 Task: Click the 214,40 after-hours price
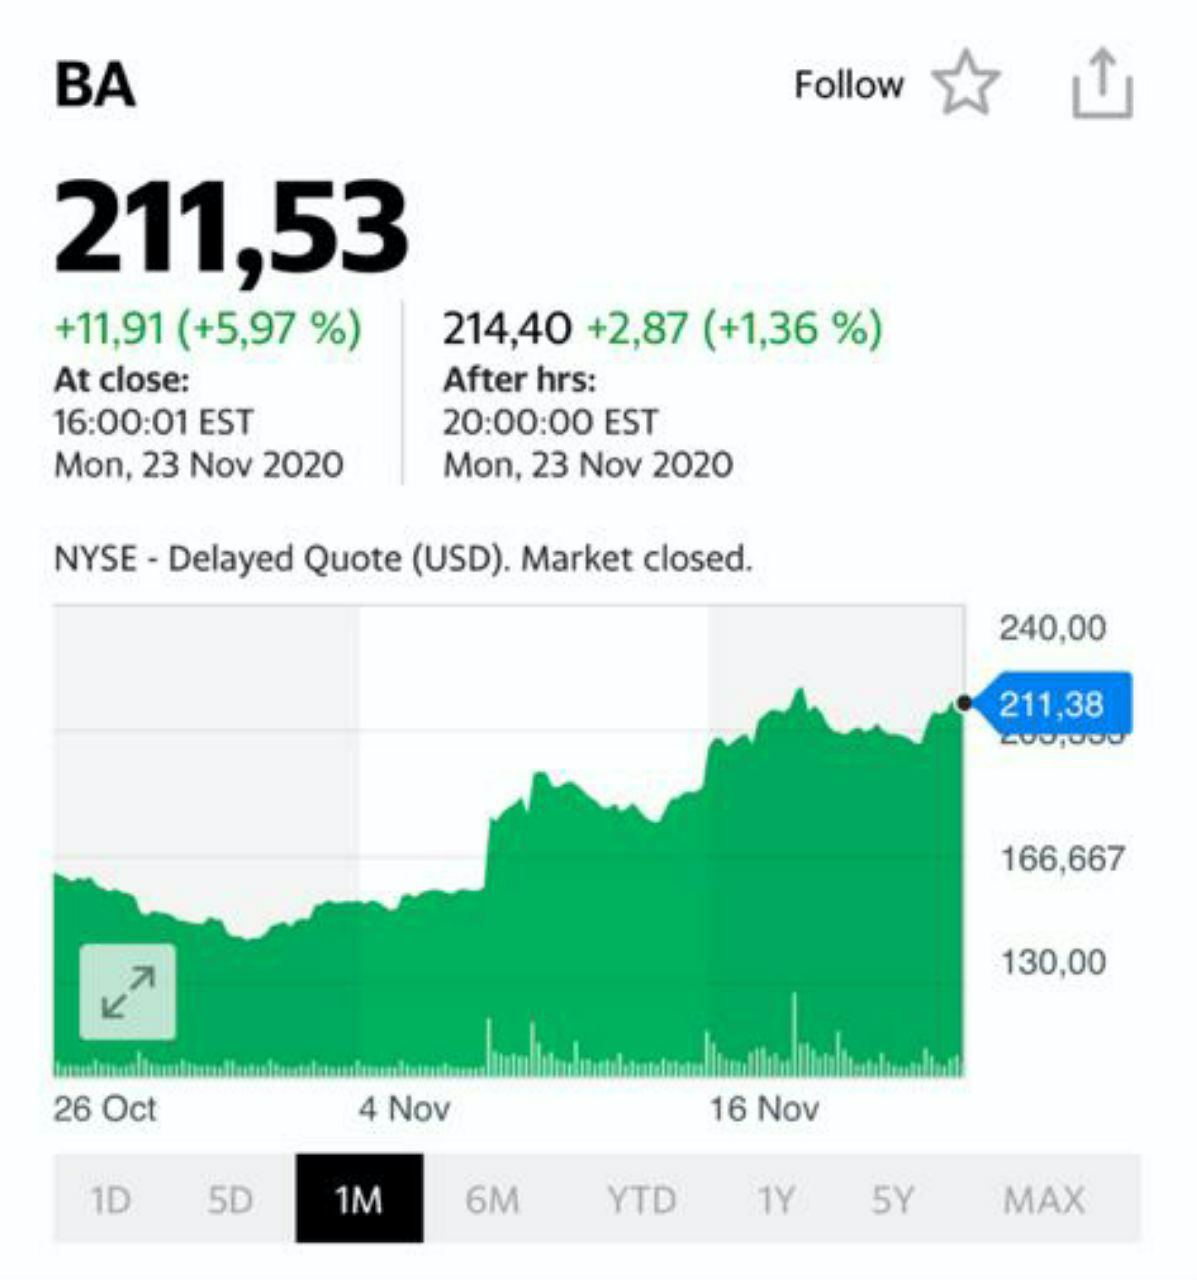point(507,328)
